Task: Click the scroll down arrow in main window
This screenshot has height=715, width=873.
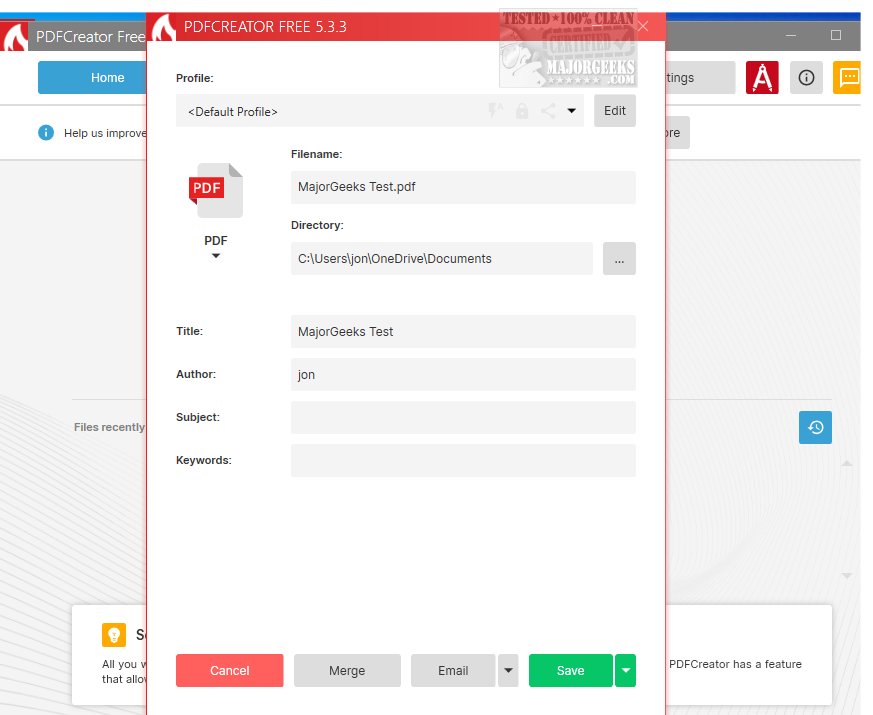Action: [x=847, y=575]
